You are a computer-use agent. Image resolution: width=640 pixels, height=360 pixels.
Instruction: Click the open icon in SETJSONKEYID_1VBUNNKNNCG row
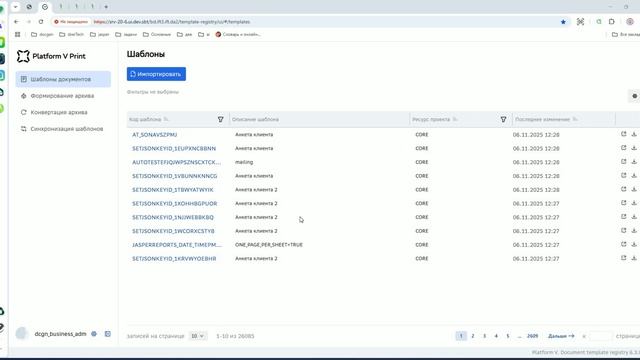coord(623,176)
